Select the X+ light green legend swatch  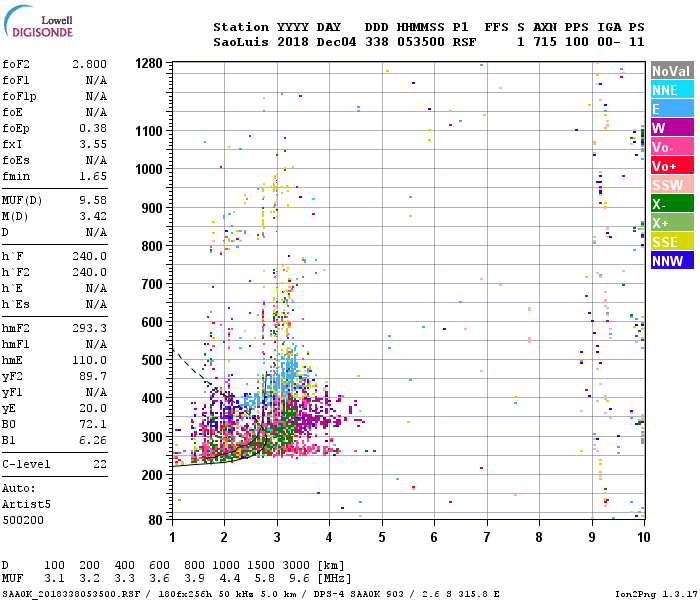click(x=672, y=223)
